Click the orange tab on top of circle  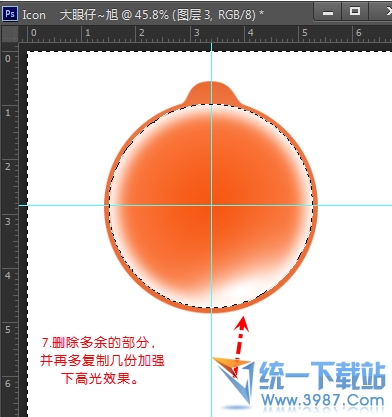pyautogui.click(x=211, y=93)
